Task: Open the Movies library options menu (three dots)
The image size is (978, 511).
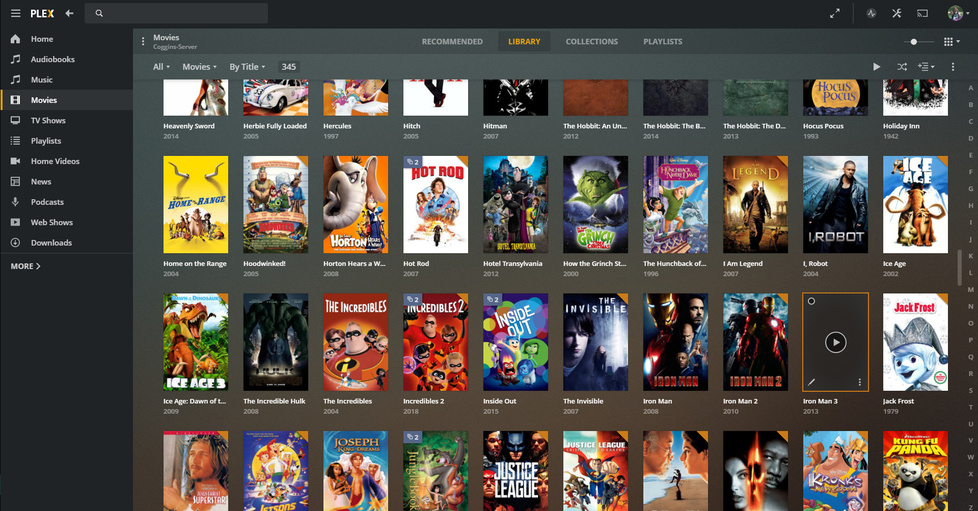Action: [143, 41]
